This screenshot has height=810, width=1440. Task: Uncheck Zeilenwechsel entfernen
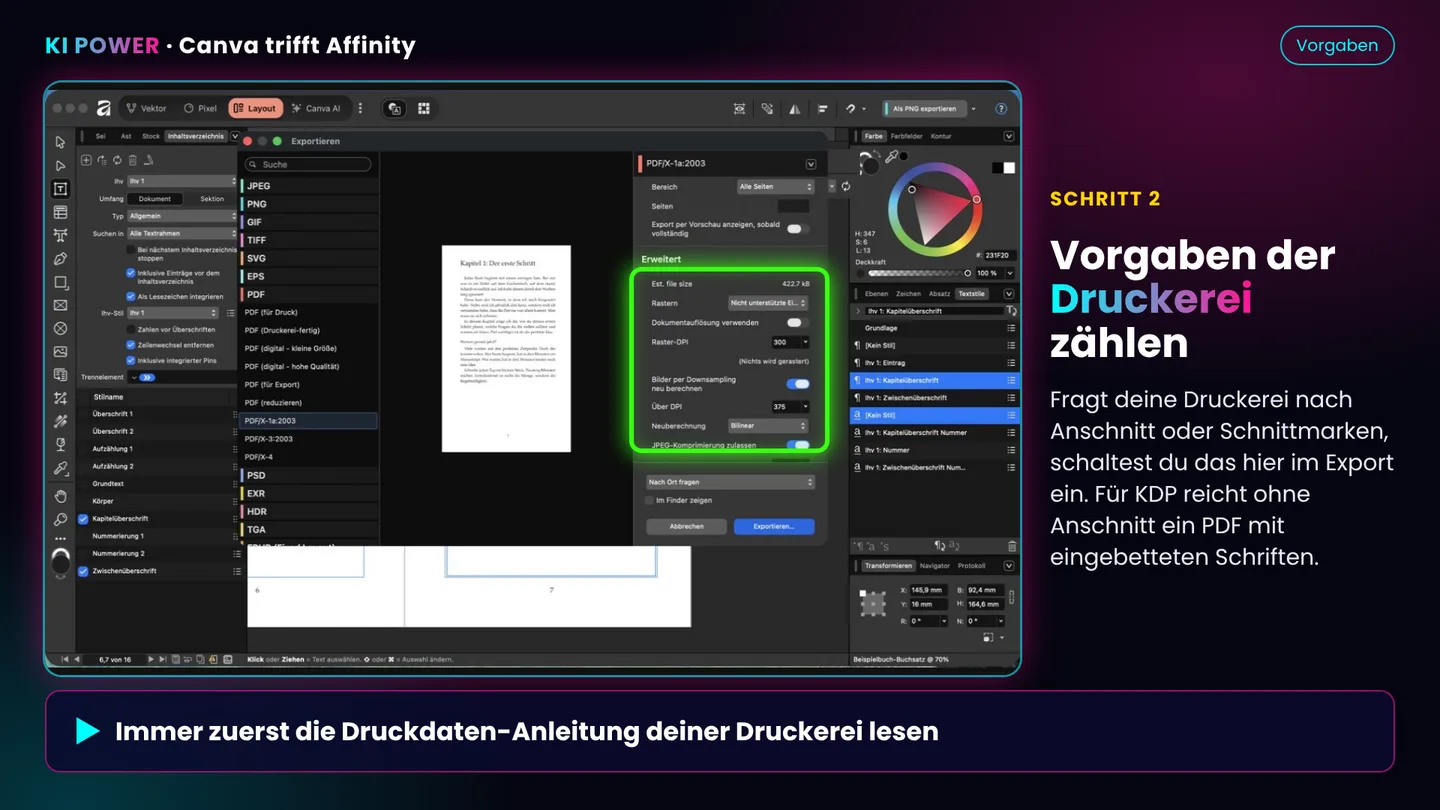pyautogui.click(x=131, y=344)
